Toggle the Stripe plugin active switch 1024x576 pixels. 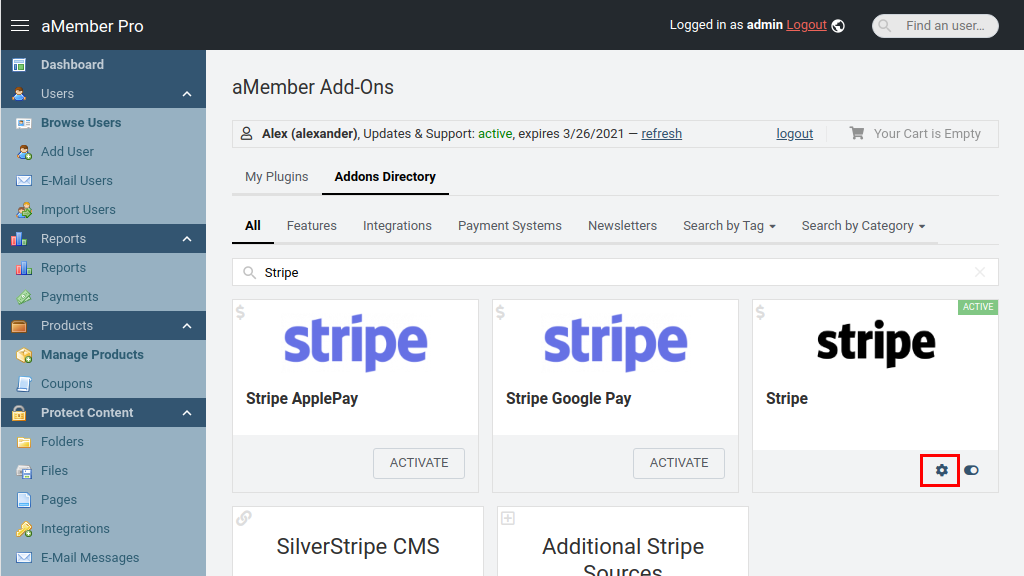click(971, 470)
